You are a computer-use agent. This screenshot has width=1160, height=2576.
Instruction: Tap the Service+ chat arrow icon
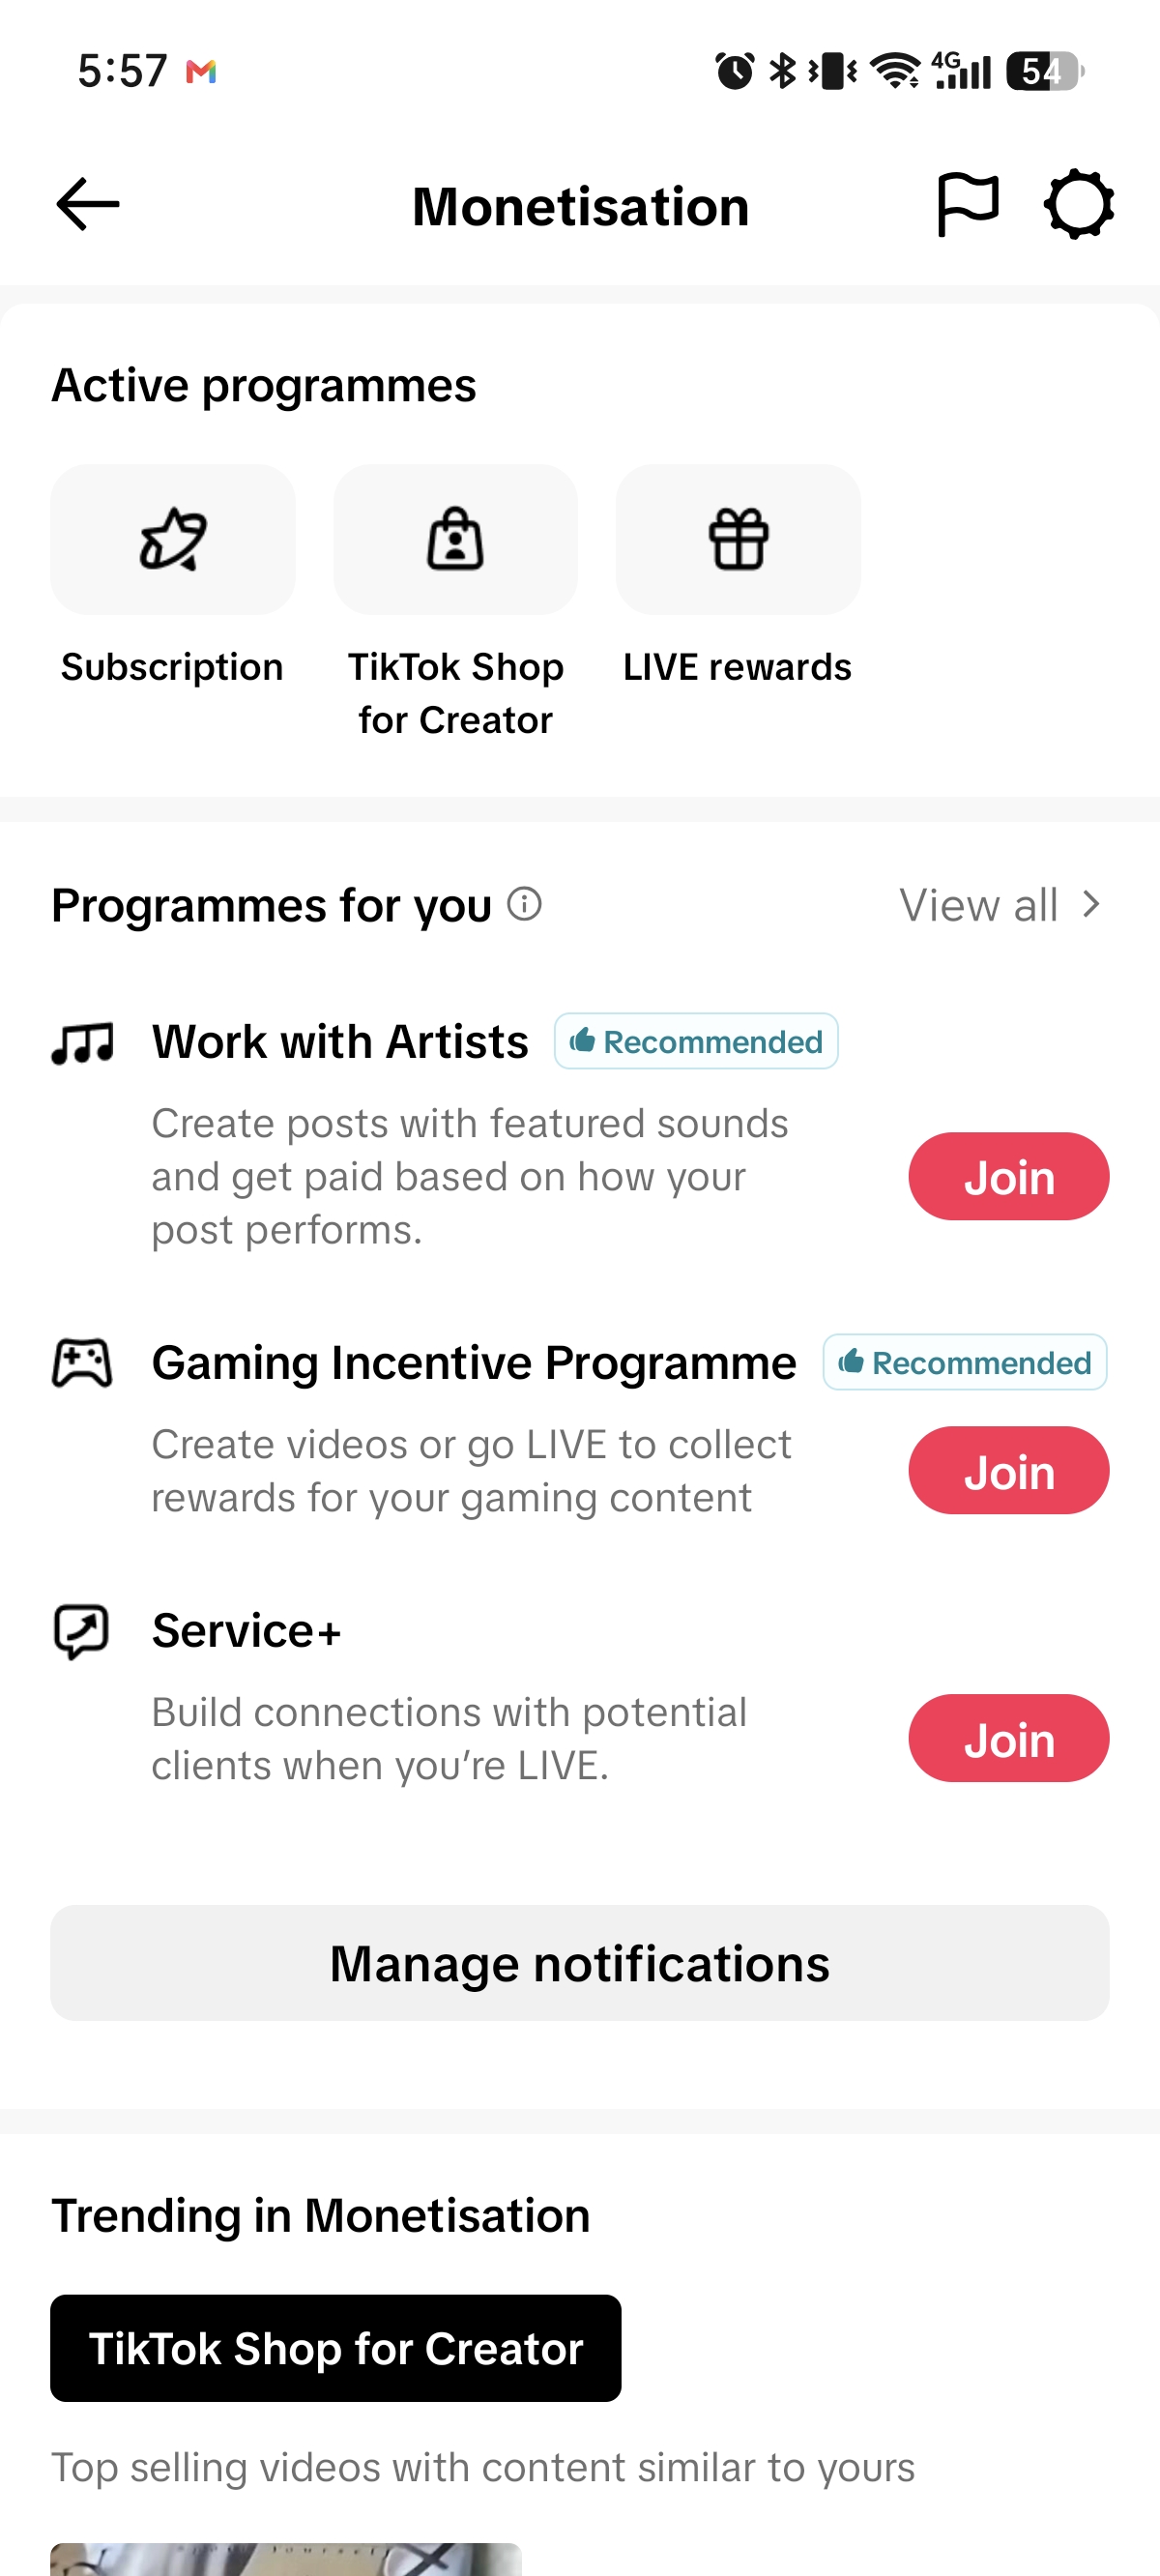click(x=81, y=1631)
